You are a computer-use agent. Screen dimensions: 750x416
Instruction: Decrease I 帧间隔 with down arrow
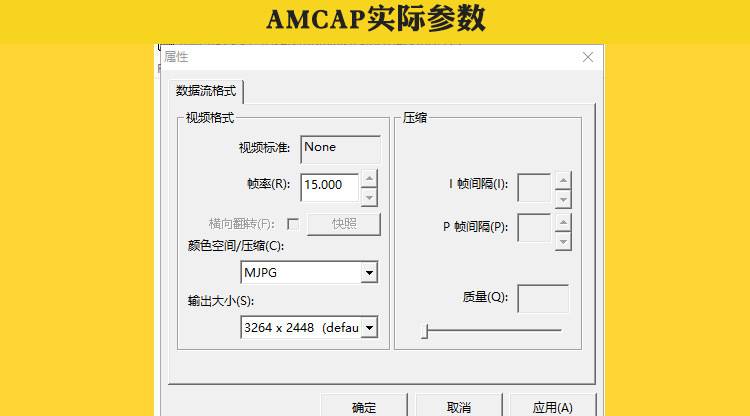[563, 199]
